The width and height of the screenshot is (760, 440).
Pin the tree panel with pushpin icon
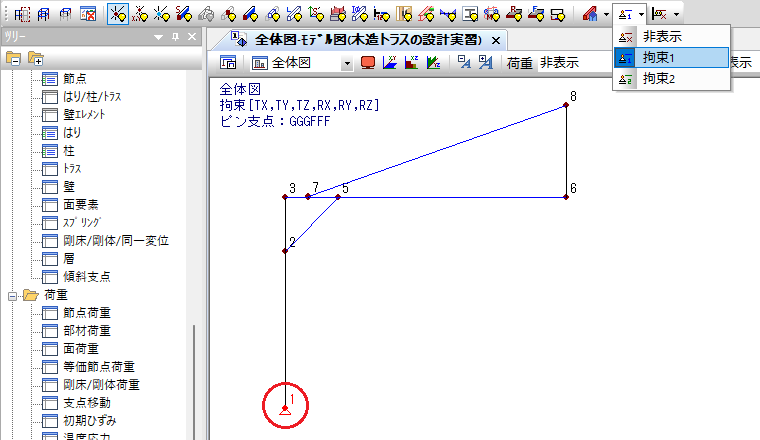point(175,37)
